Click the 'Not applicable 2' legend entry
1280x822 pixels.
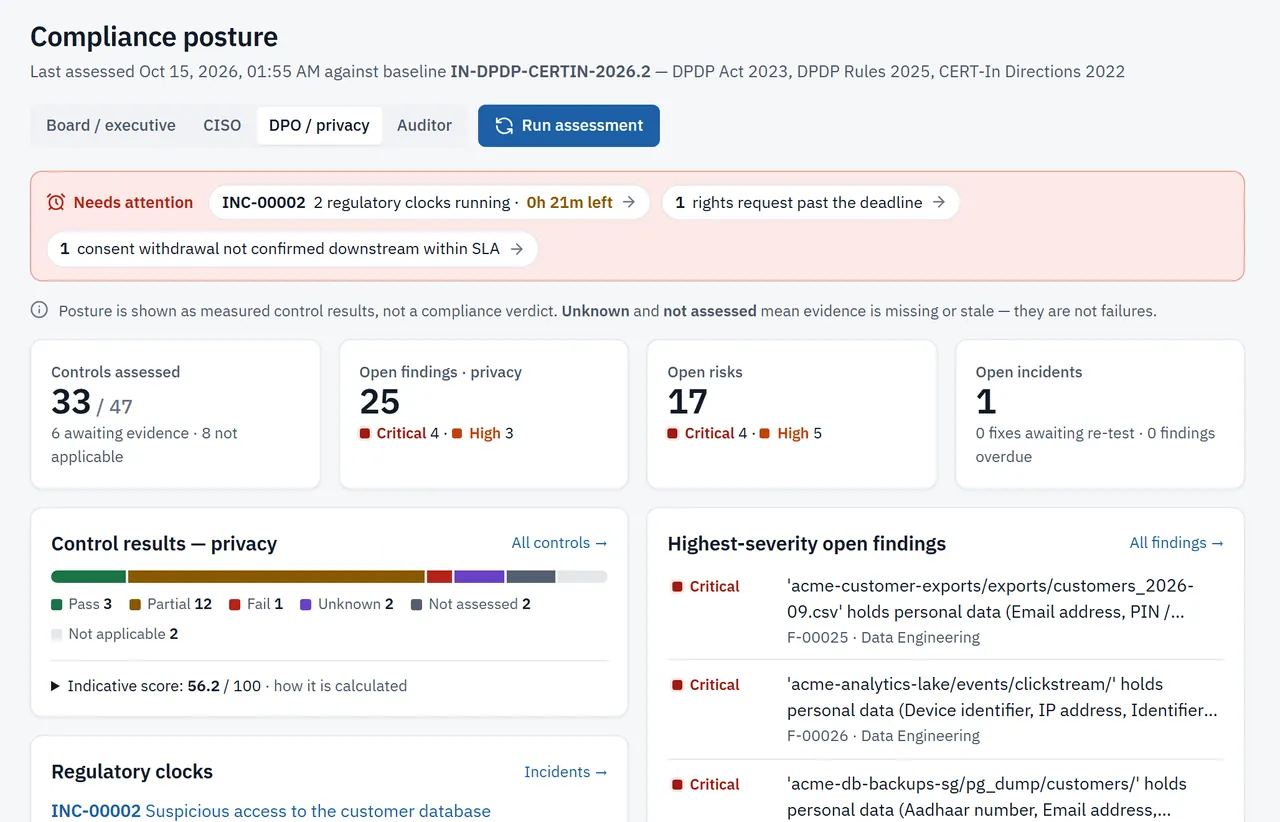[115, 634]
